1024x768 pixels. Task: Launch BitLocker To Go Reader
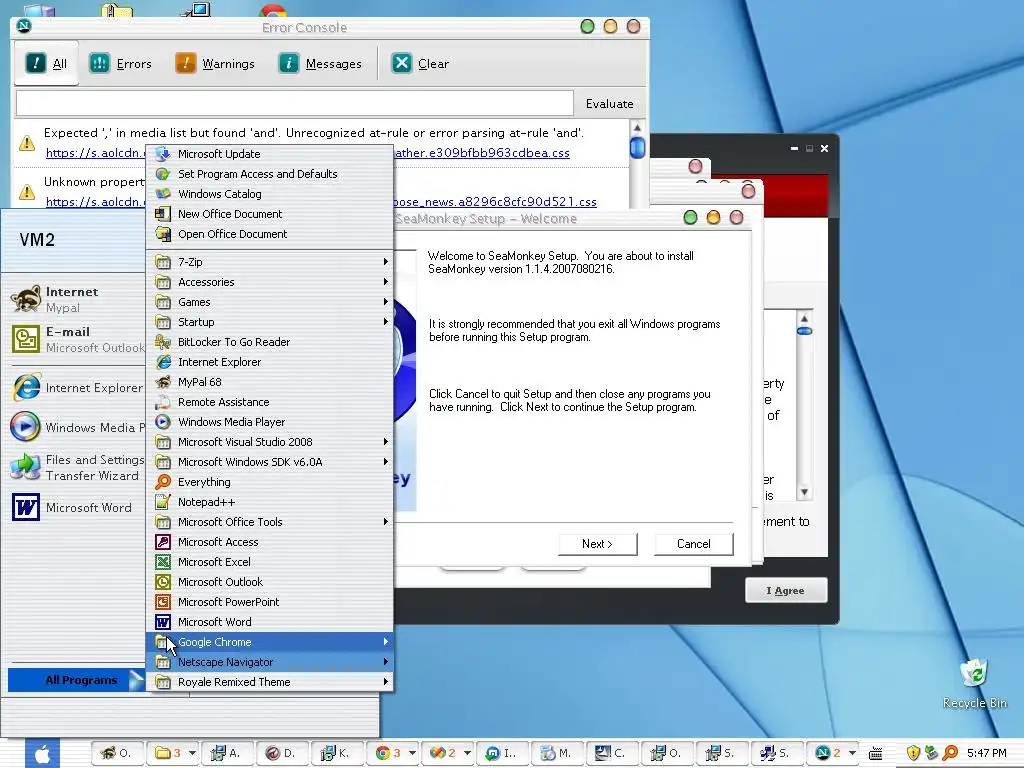coord(270,342)
